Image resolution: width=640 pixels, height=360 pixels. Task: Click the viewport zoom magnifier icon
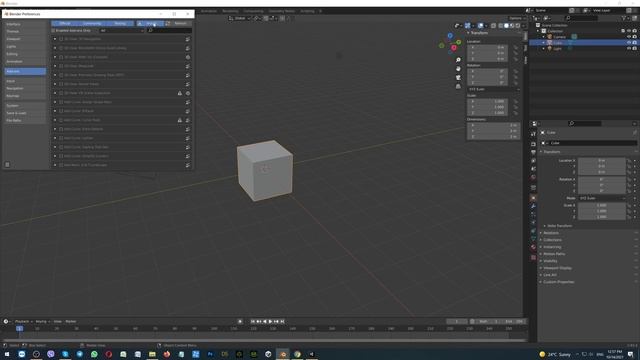[458, 60]
